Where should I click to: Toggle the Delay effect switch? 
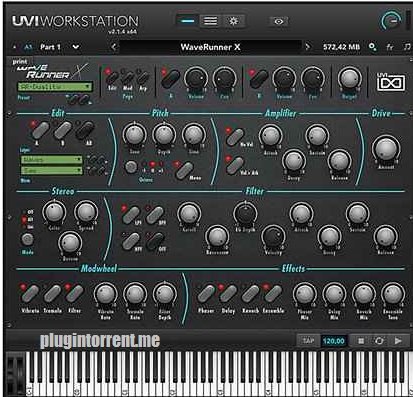coord(228,293)
